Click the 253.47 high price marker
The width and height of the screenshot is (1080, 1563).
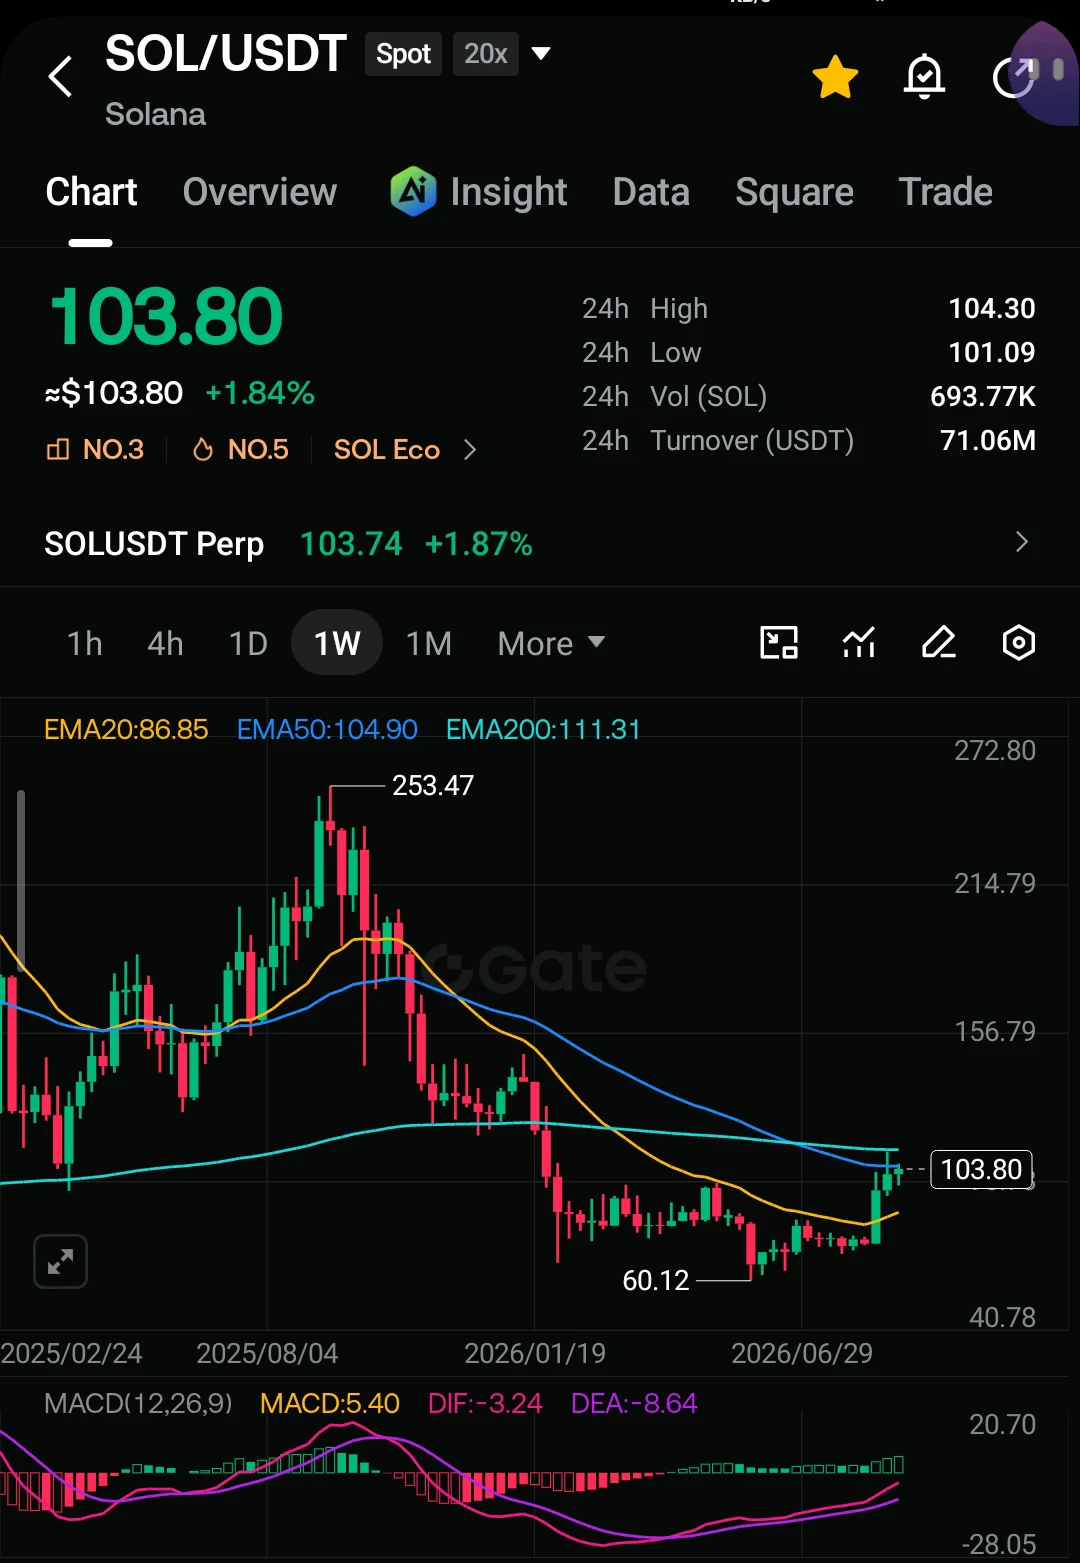pyautogui.click(x=432, y=786)
